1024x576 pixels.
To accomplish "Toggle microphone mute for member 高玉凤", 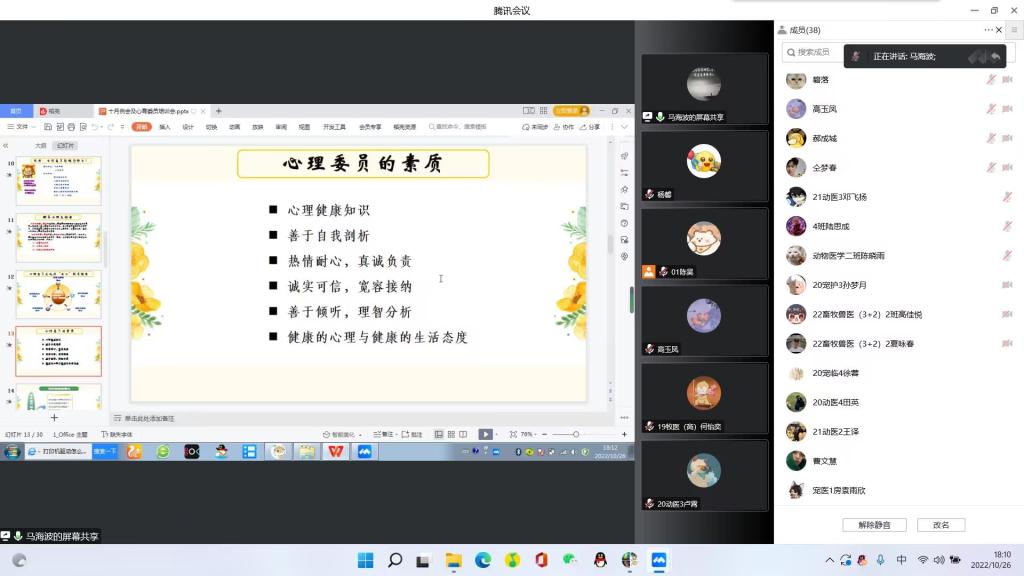I will click(991, 109).
